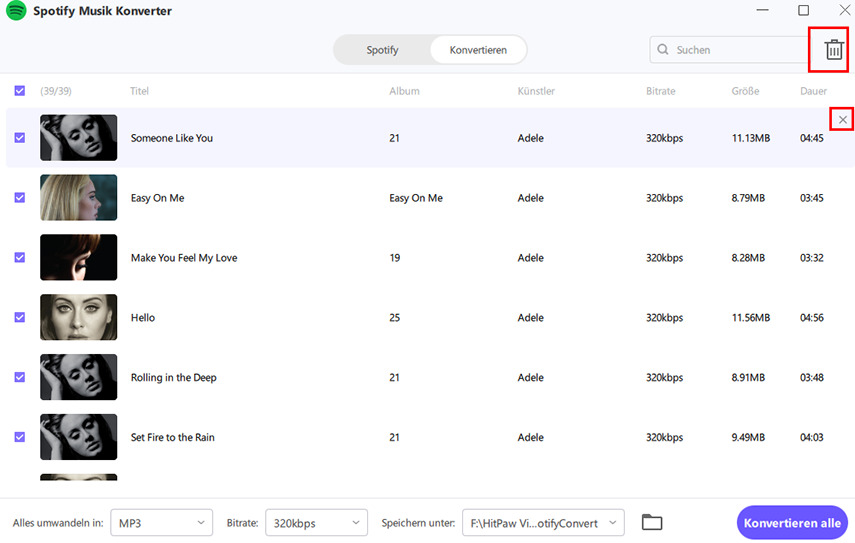The height and width of the screenshot is (543, 855).
Task: Click the 8.91MB size value
Action: tap(748, 377)
